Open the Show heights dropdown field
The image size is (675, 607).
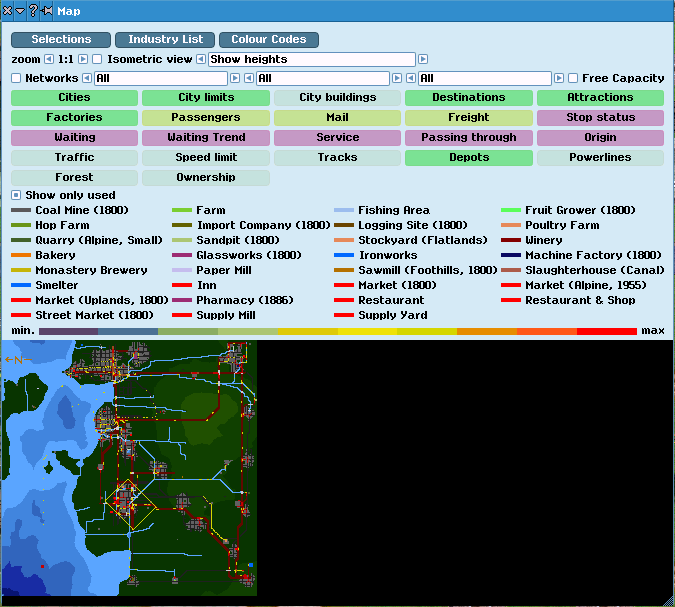tap(311, 59)
